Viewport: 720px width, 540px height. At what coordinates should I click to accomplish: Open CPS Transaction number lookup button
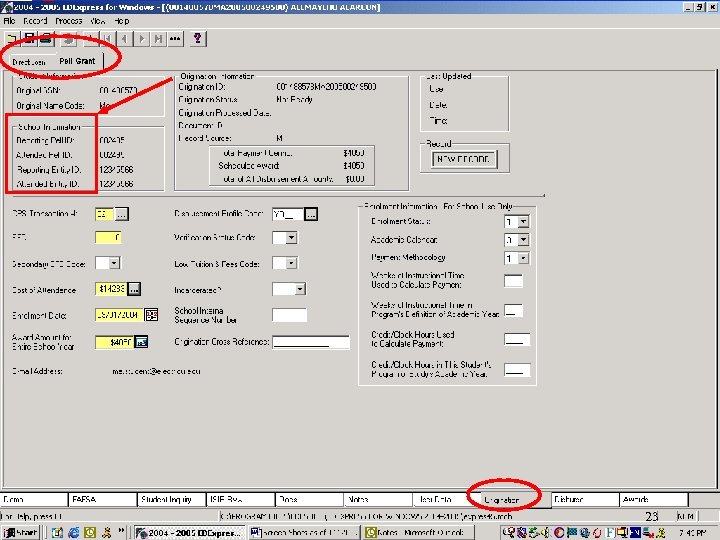point(122,214)
